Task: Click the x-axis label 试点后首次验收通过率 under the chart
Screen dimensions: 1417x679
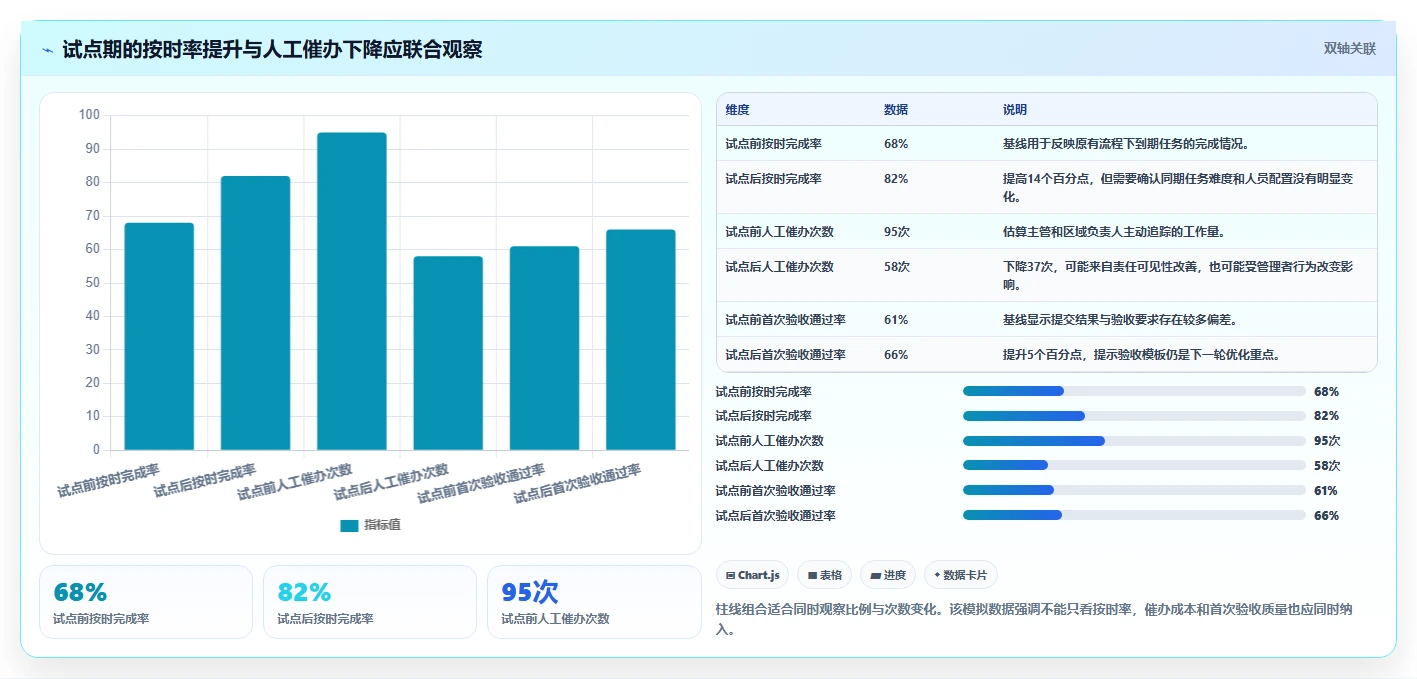Action: (x=577, y=484)
